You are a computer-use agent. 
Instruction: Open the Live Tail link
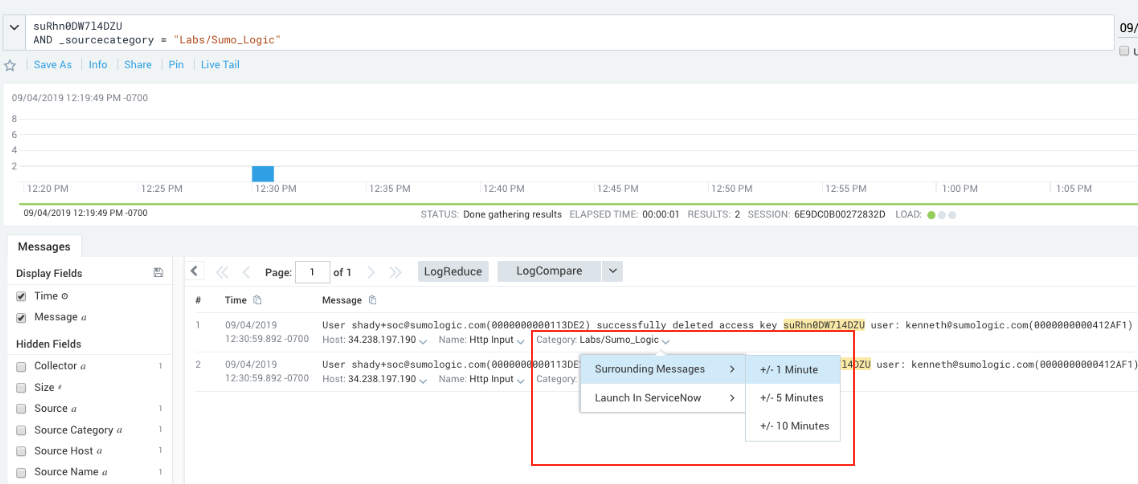(x=220, y=65)
